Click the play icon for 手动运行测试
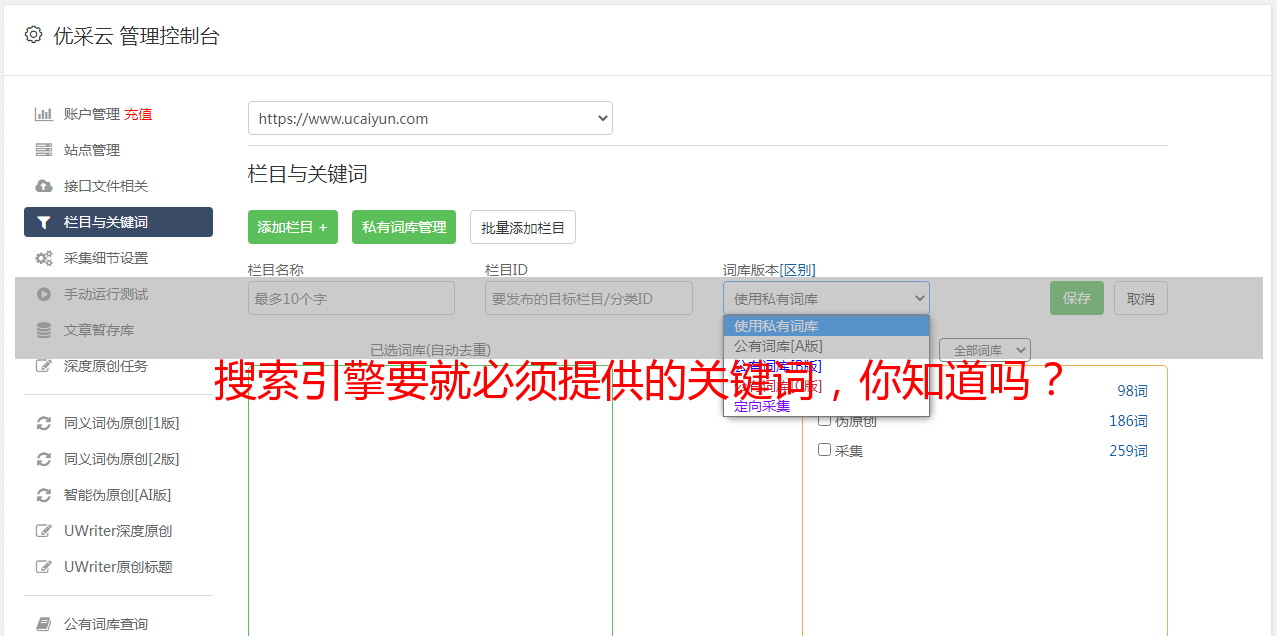The height and width of the screenshot is (636, 1277). [43, 294]
